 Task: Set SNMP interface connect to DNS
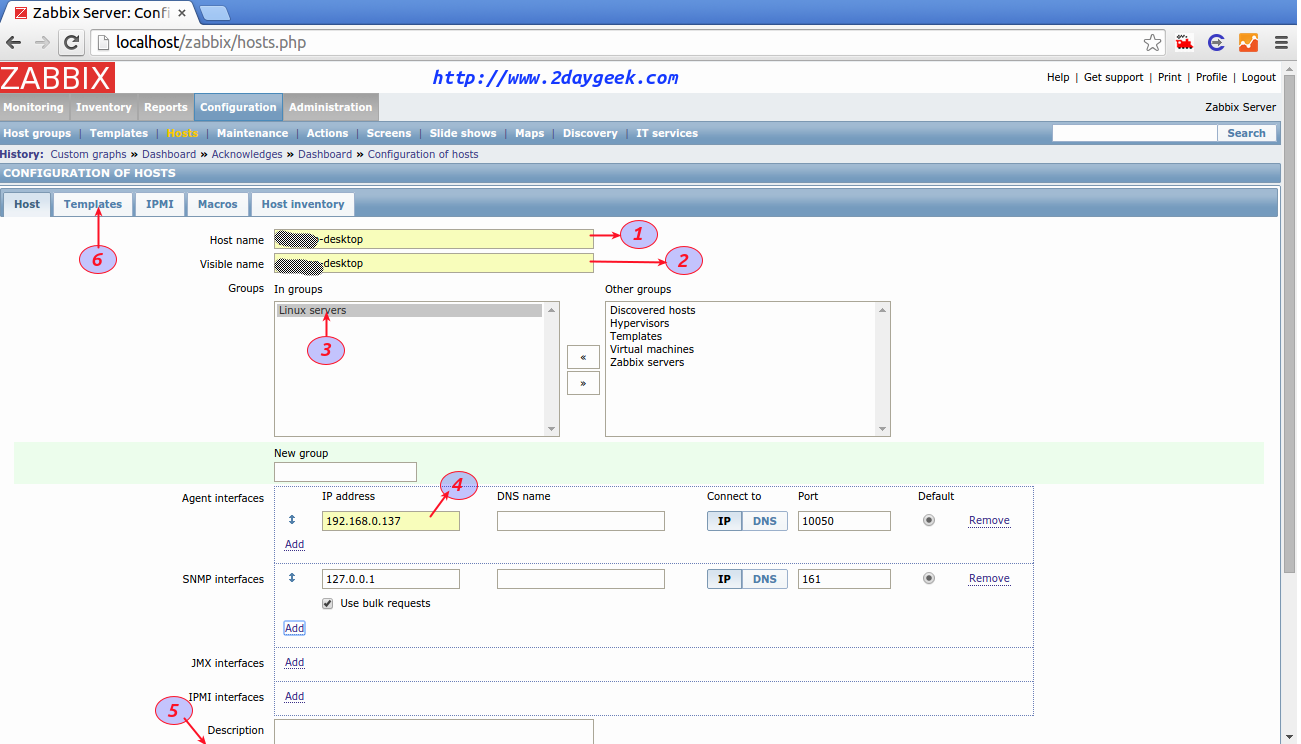click(764, 579)
